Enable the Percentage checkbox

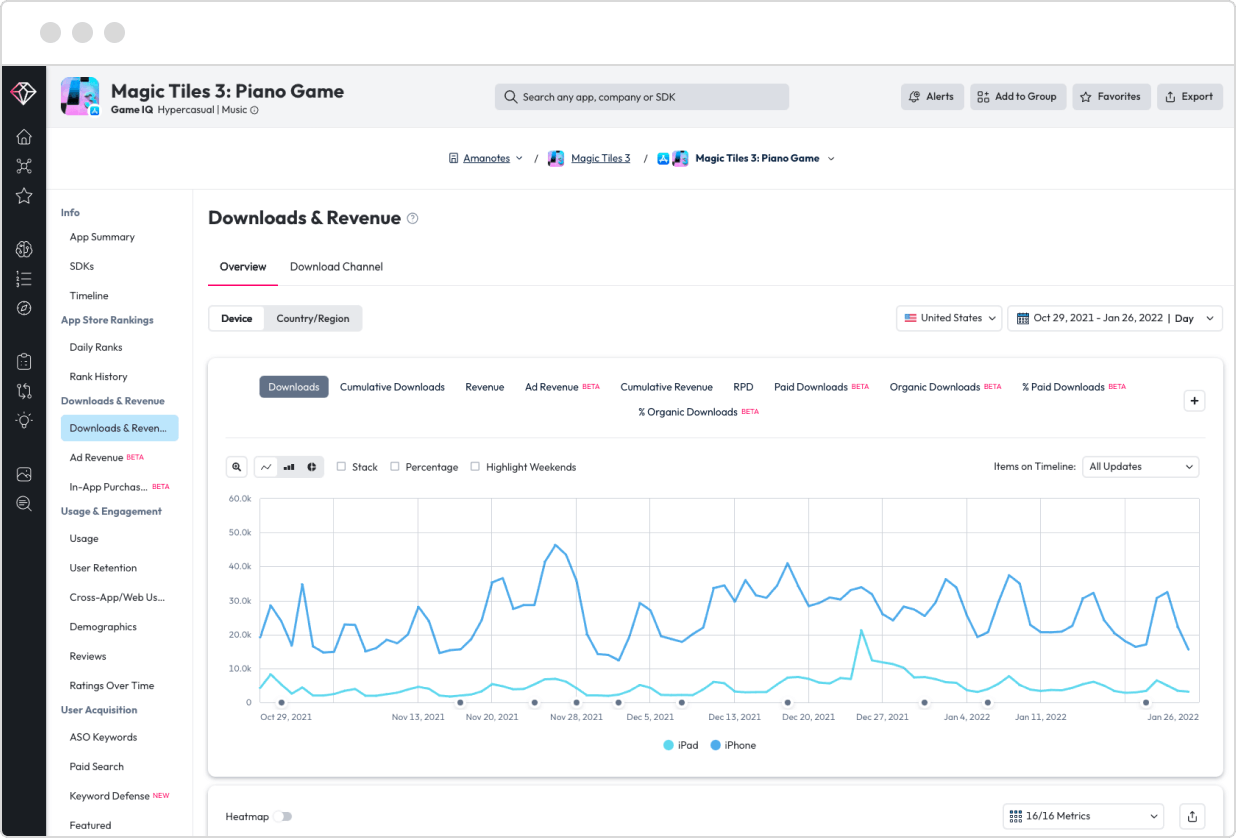tap(395, 467)
